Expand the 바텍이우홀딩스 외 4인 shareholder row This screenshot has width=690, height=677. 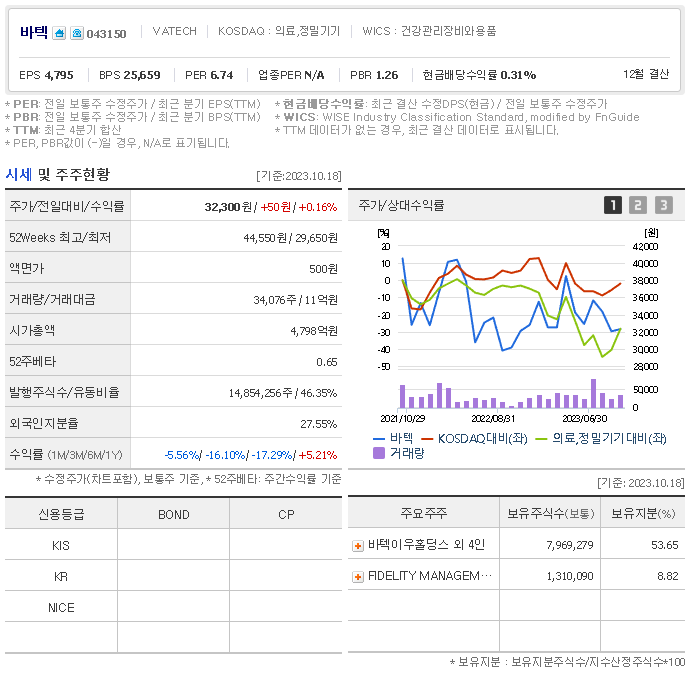click(x=358, y=546)
